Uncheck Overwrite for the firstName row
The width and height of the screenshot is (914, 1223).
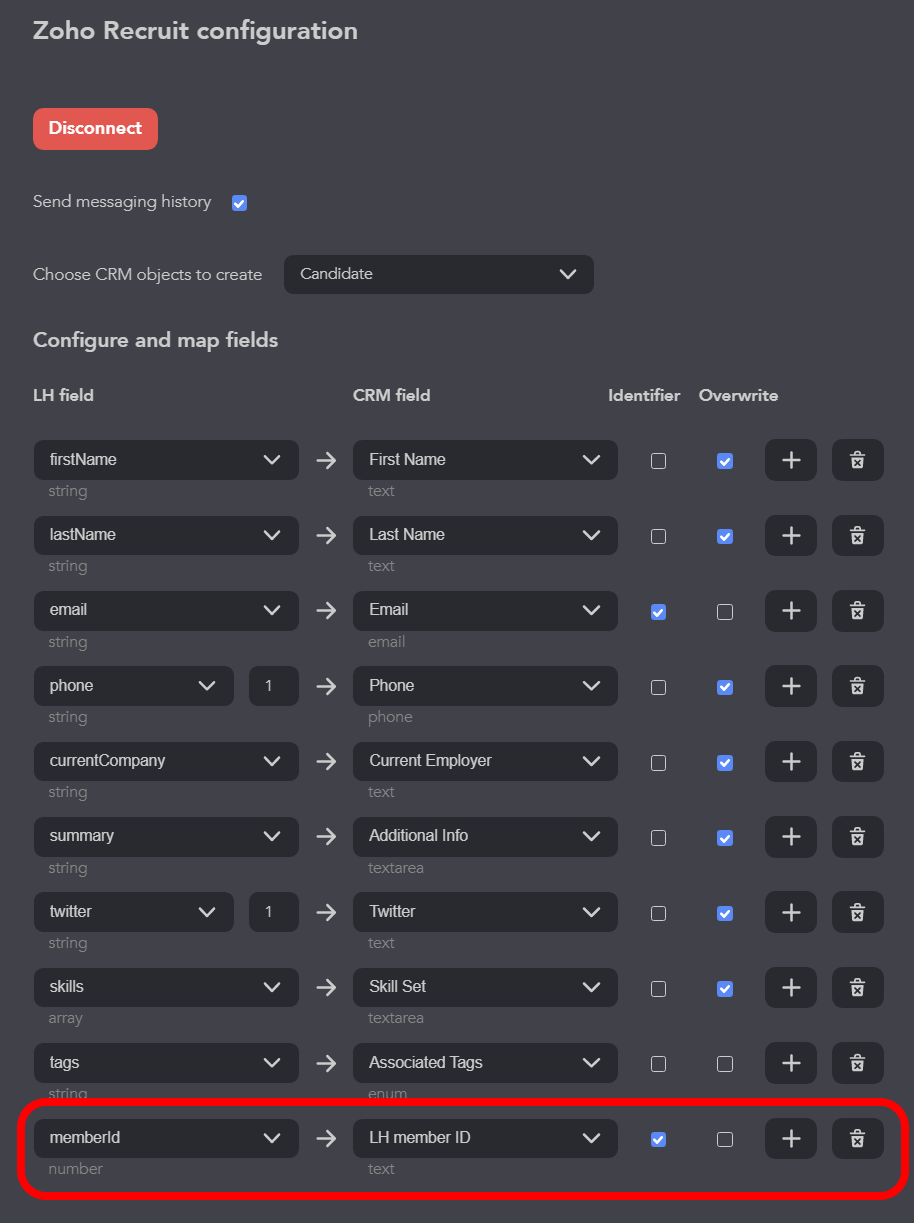click(725, 461)
